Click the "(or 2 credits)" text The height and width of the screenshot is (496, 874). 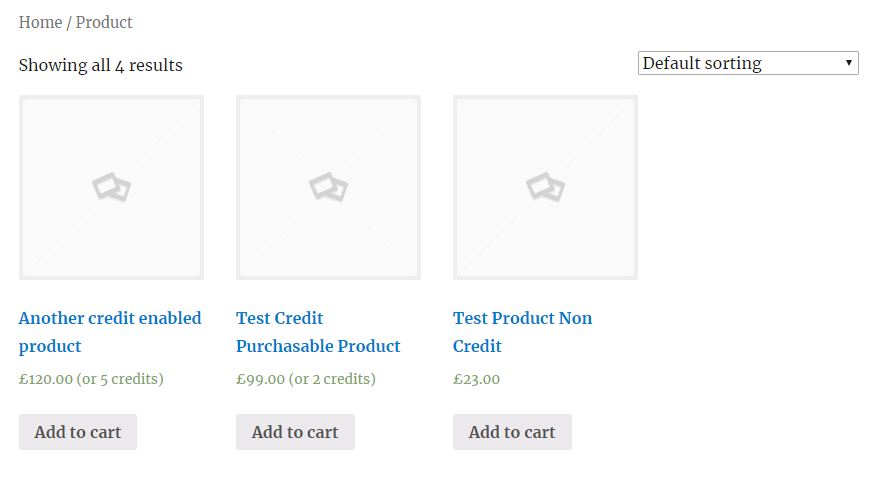[x=333, y=379]
